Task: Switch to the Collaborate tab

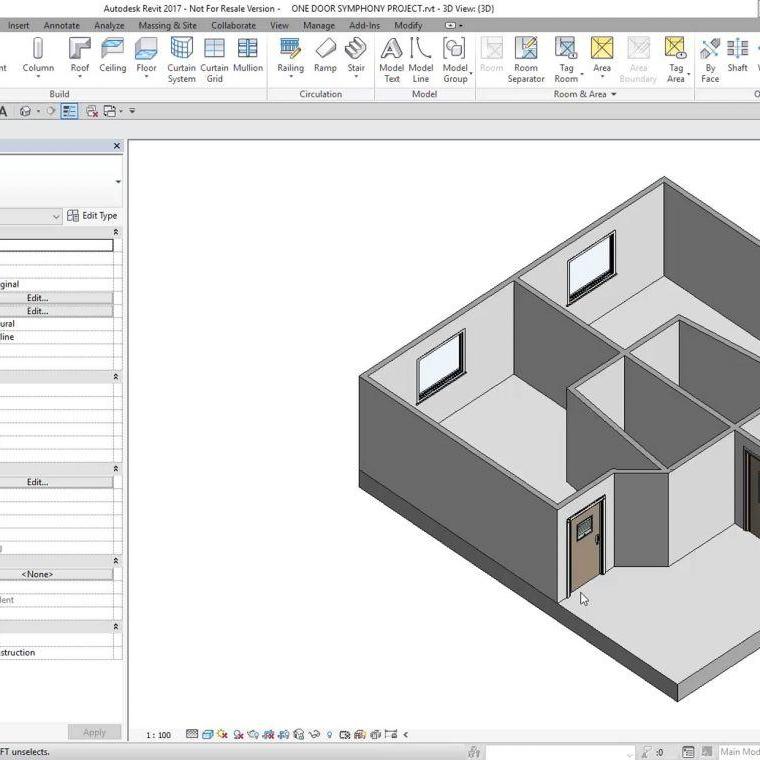Action: 233,25
